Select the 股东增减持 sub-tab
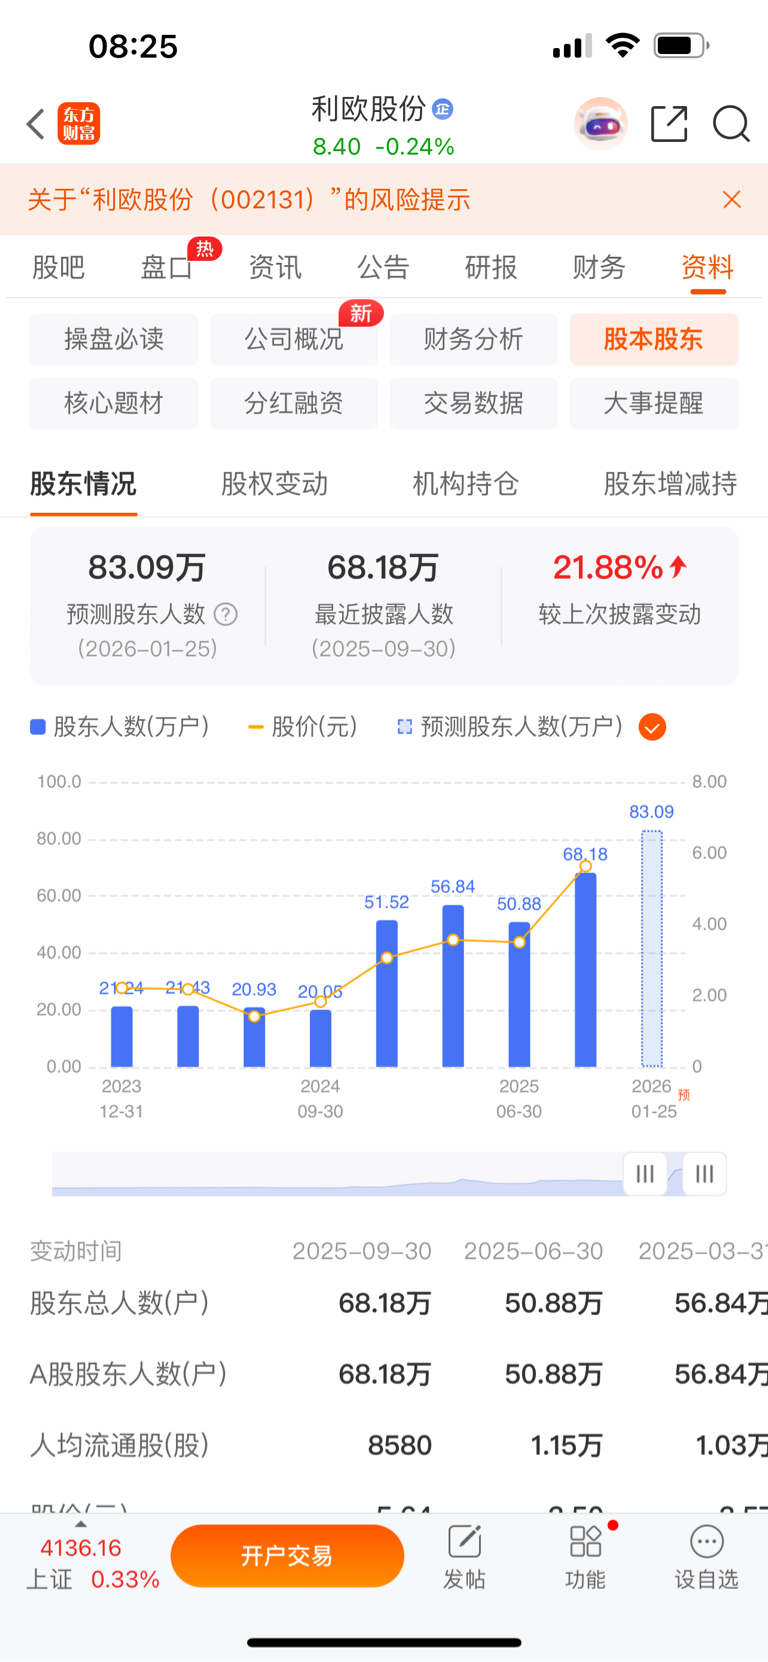Image resolution: width=768 pixels, height=1662 pixels. tap(670, 484)
